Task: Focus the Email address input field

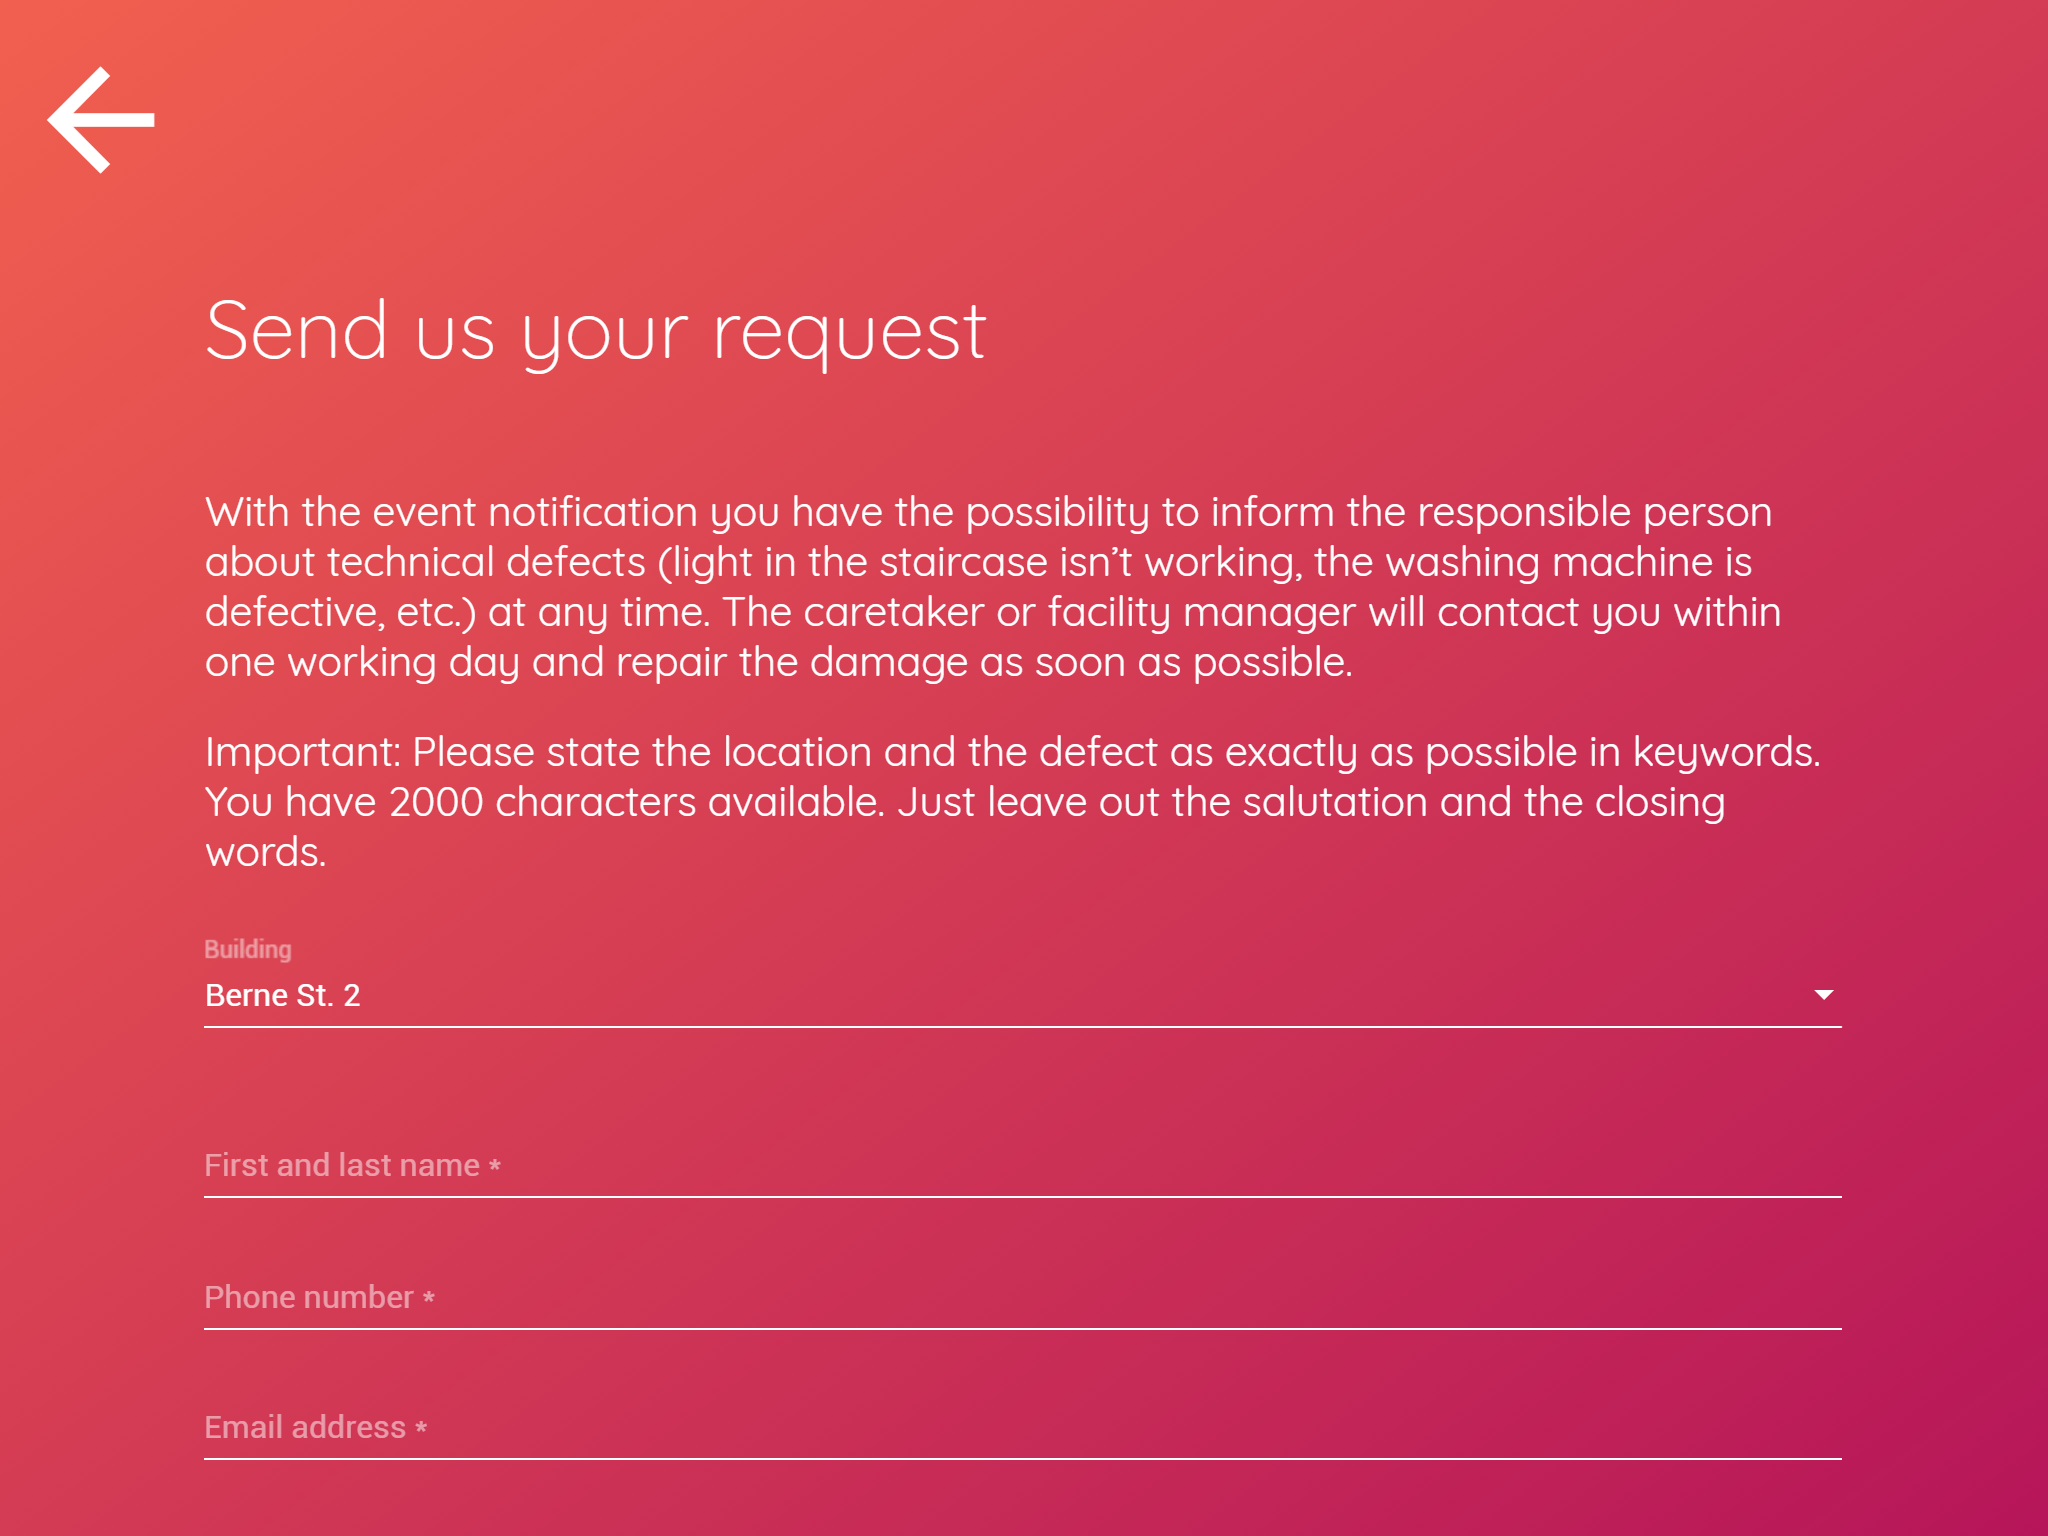Action: coord(1022,1428)
